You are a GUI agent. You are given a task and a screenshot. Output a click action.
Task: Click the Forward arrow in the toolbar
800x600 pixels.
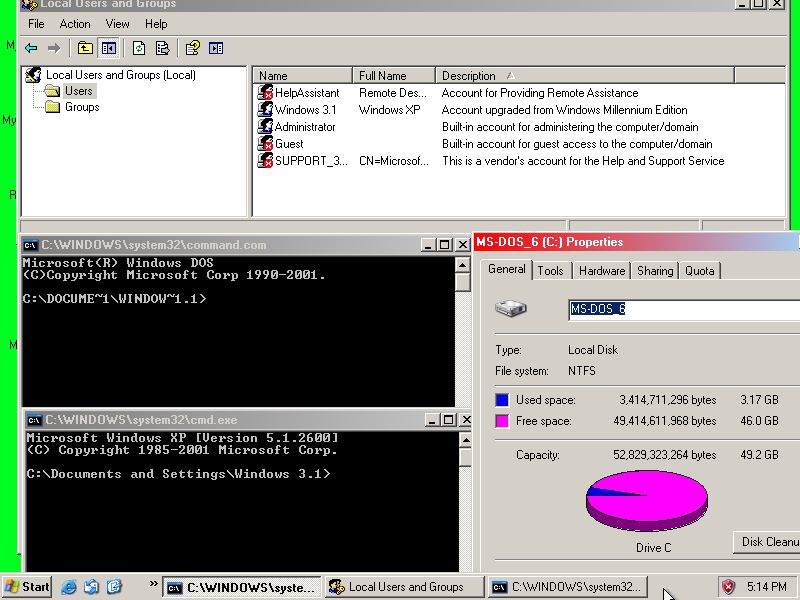54,48
